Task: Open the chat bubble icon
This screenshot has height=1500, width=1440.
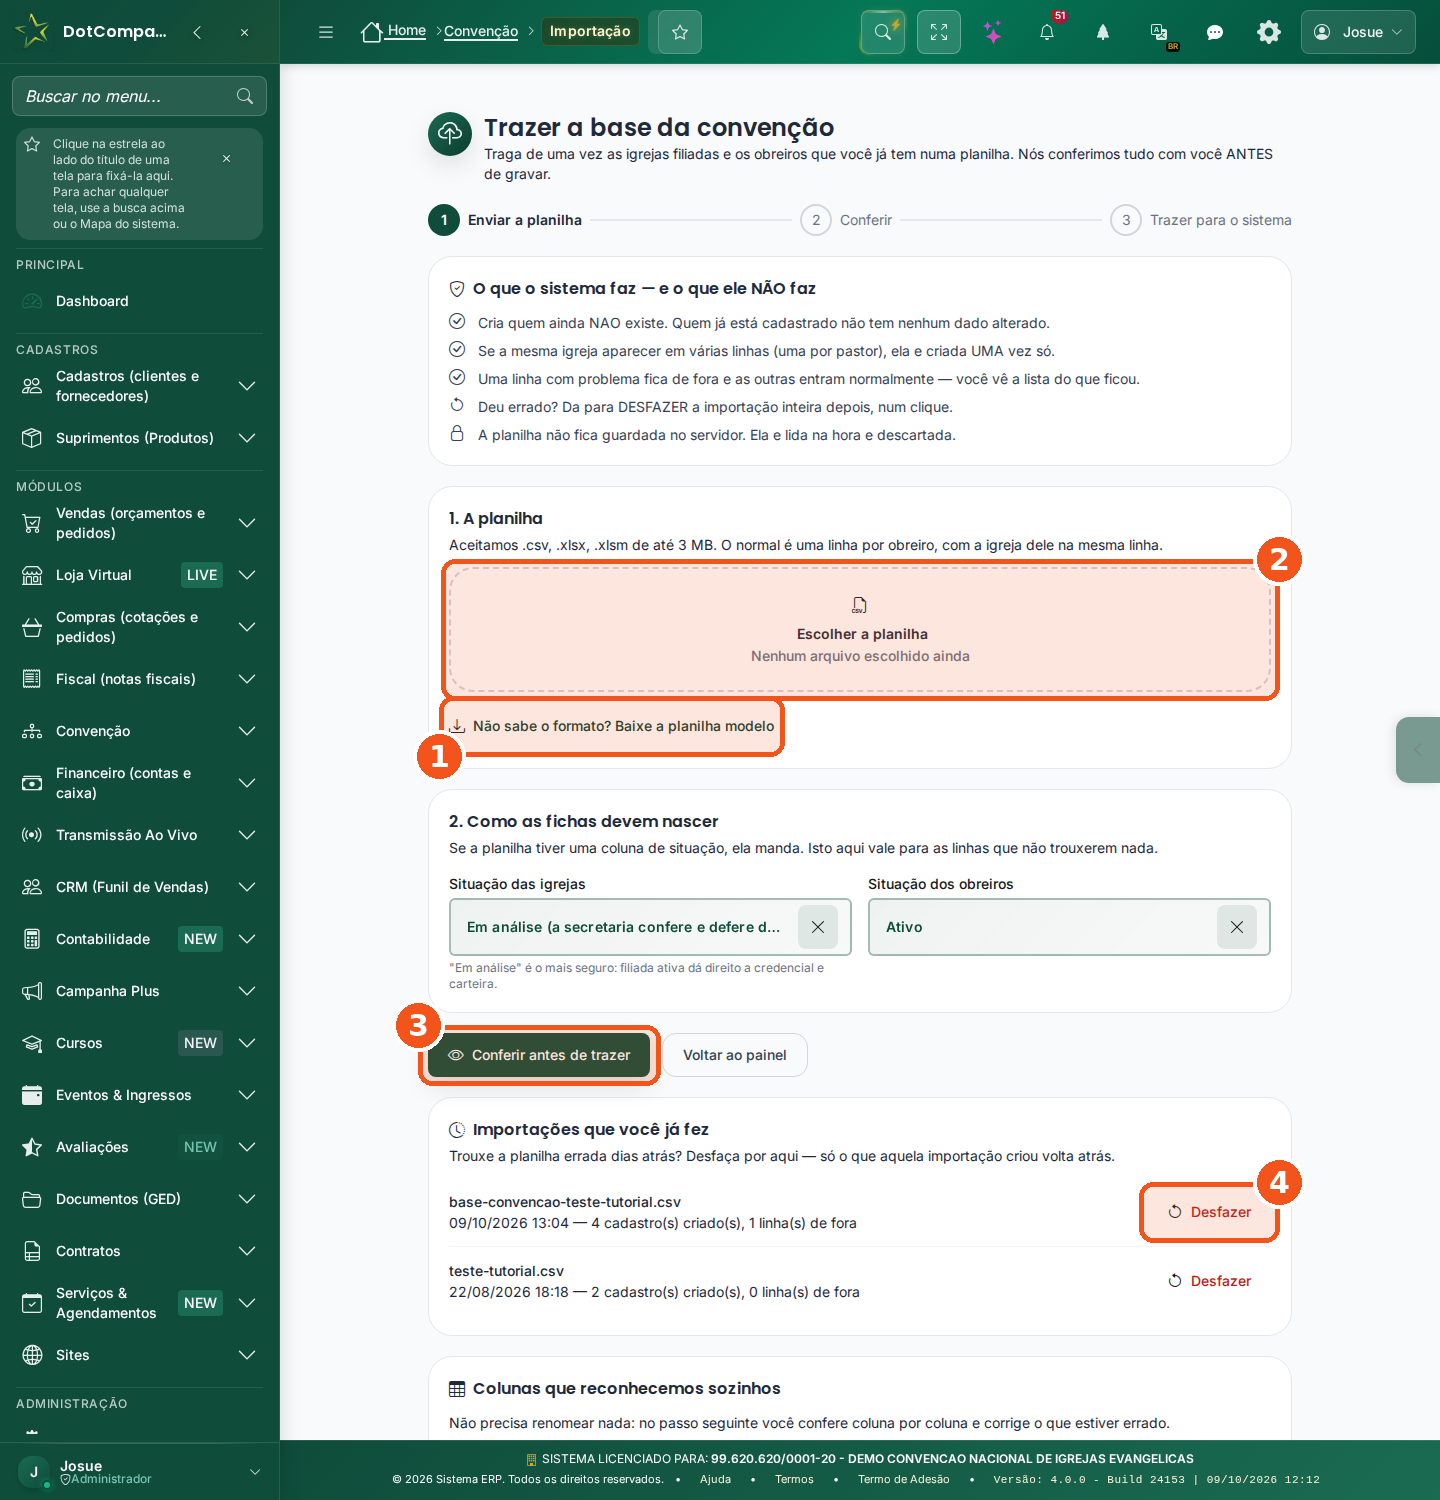Action: coord(1215,32)
